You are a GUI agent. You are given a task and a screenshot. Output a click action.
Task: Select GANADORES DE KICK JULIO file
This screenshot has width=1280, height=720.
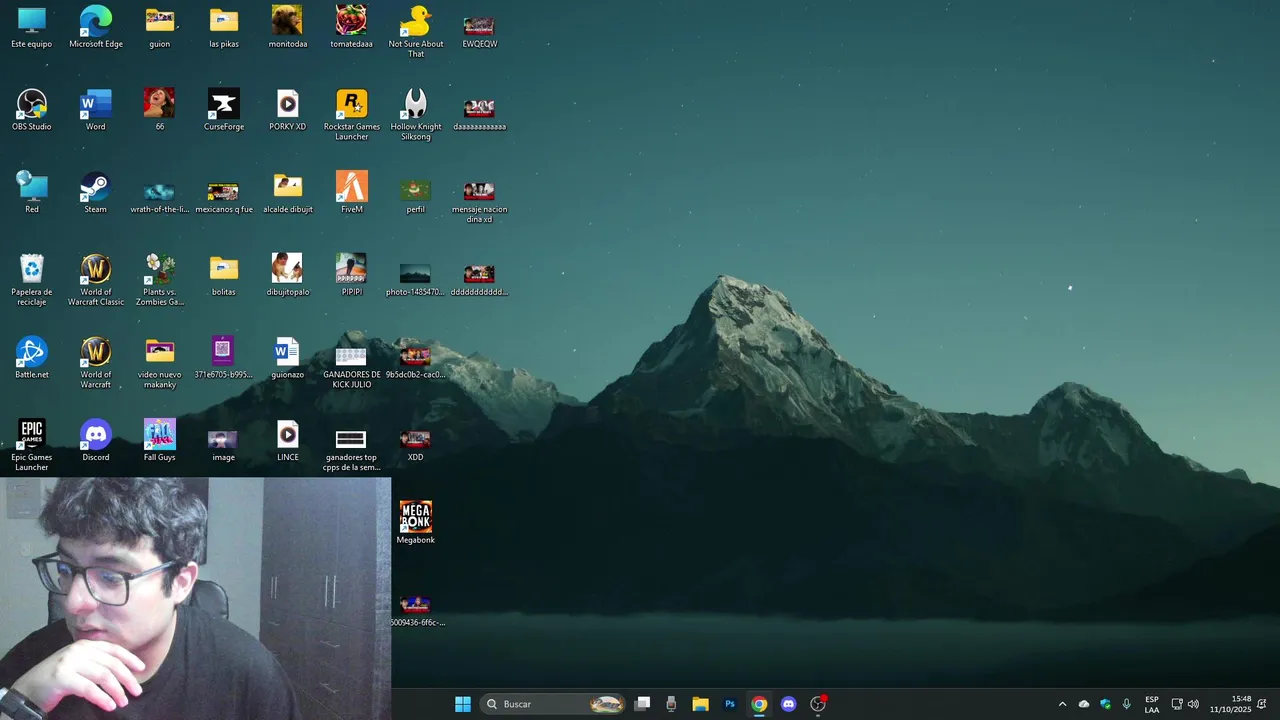pyautogui.click(x=351, y=367)
